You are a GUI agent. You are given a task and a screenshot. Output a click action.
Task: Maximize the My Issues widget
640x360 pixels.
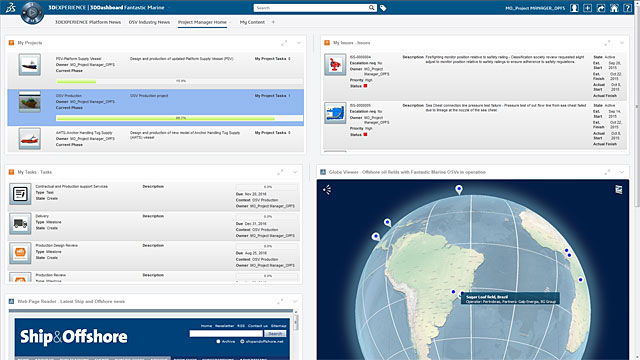[607, 43]
